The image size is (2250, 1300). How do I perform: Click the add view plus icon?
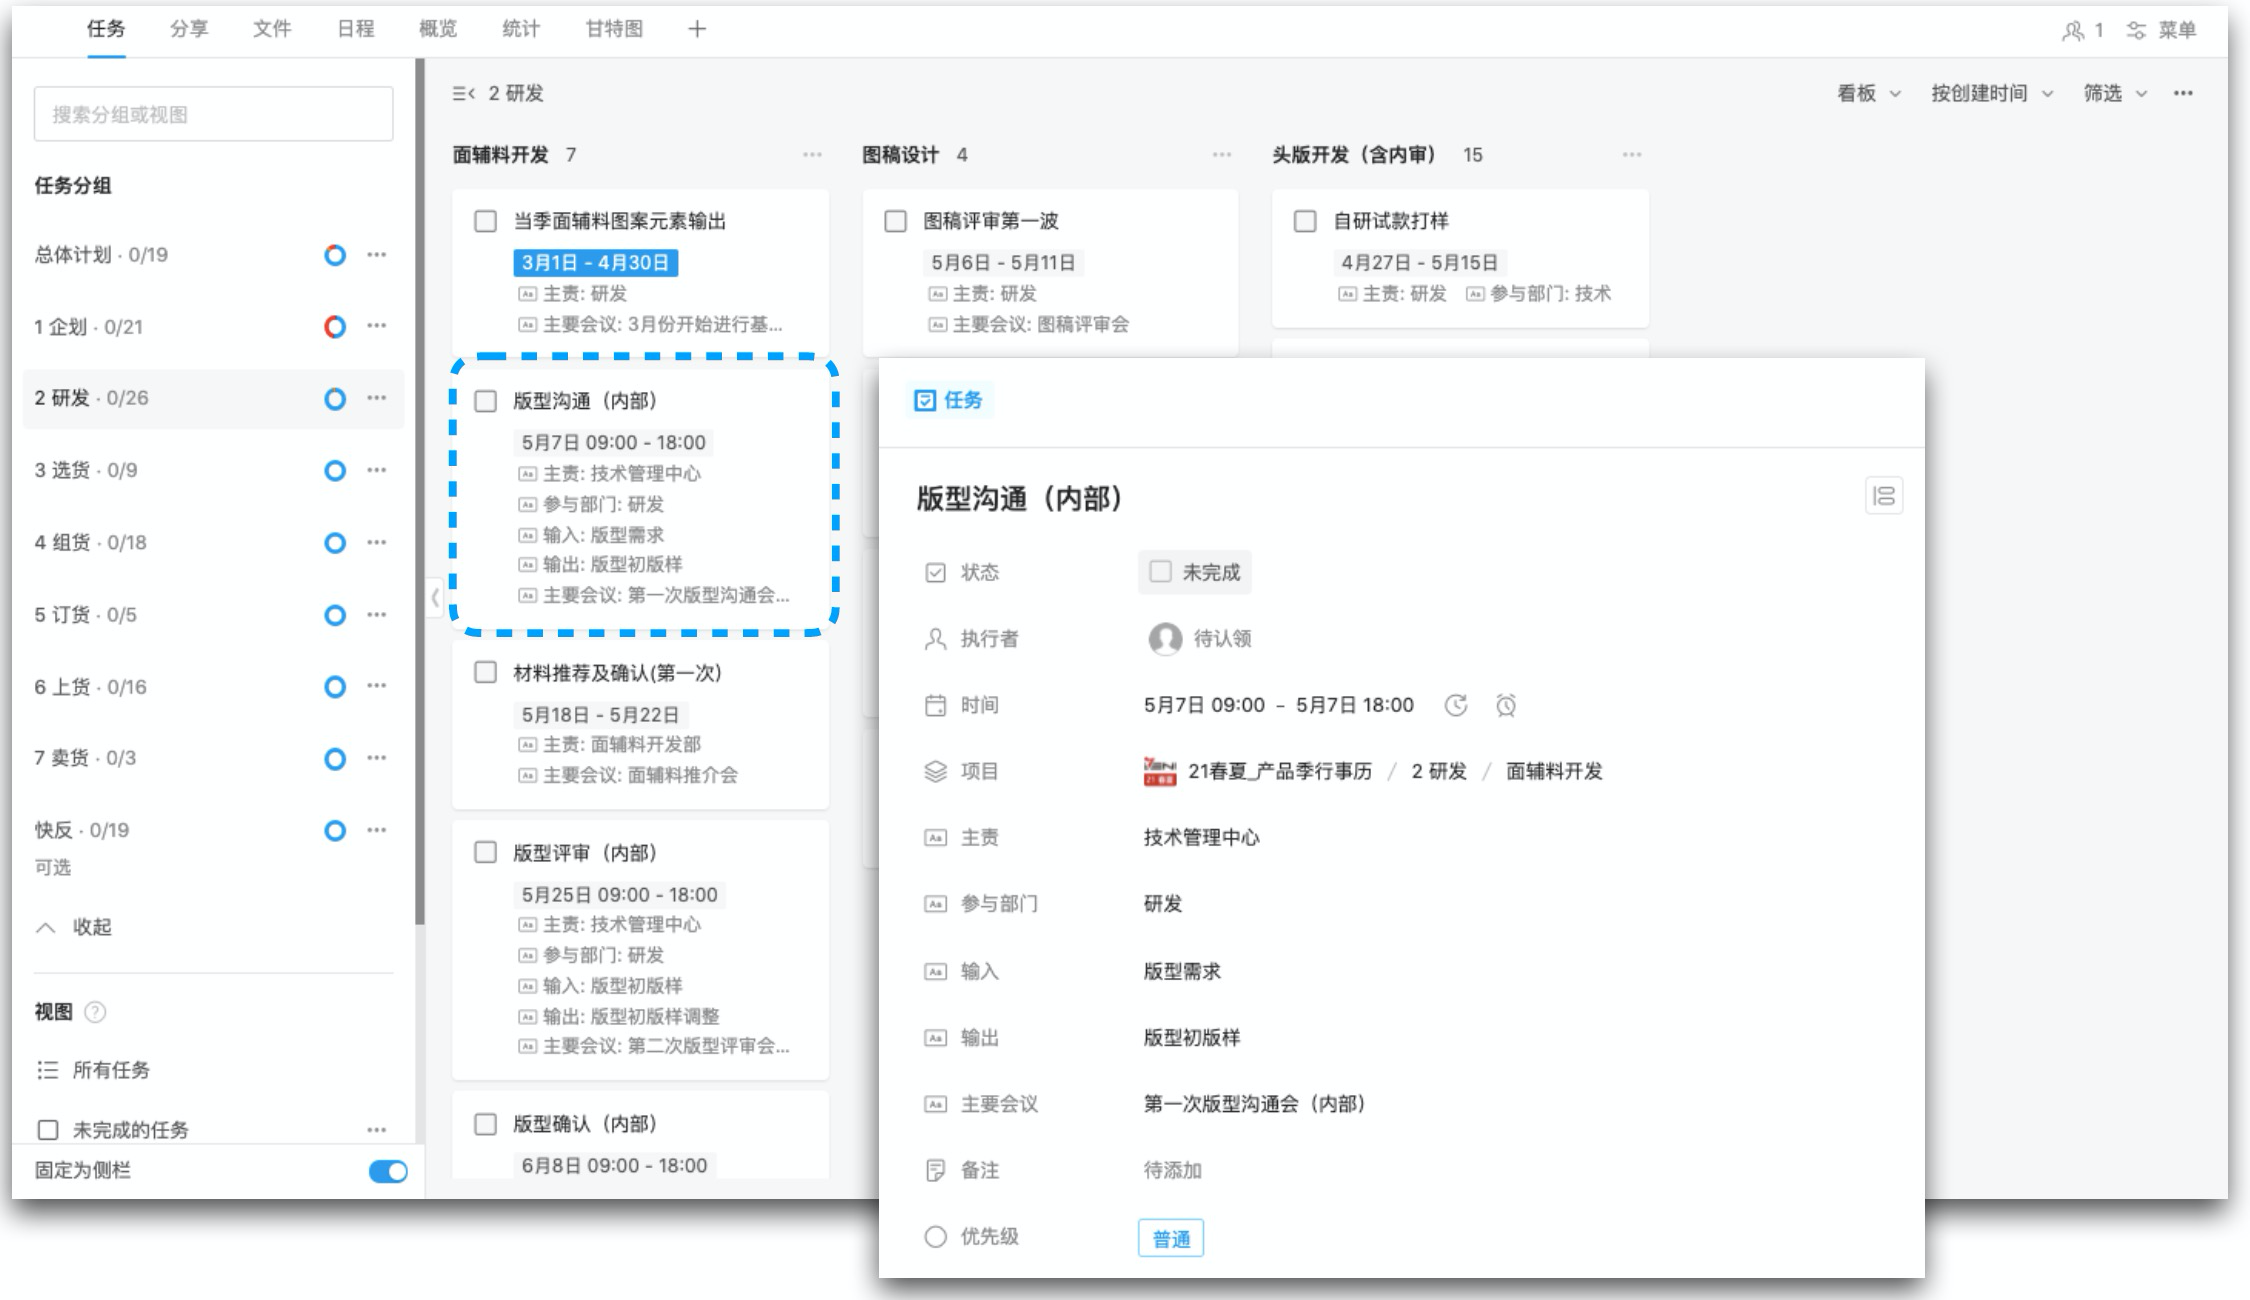[x=697, y=29]
